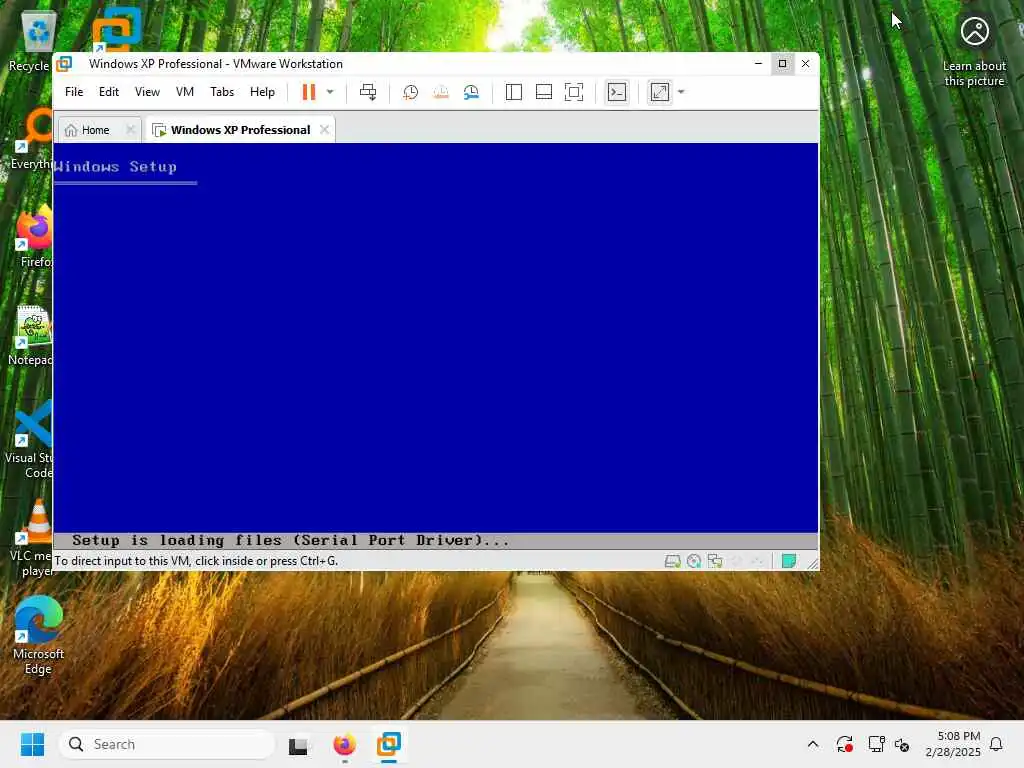Open the VM menu
Viewport: 1024px width, 768px height.
click(x=185, y=92)
